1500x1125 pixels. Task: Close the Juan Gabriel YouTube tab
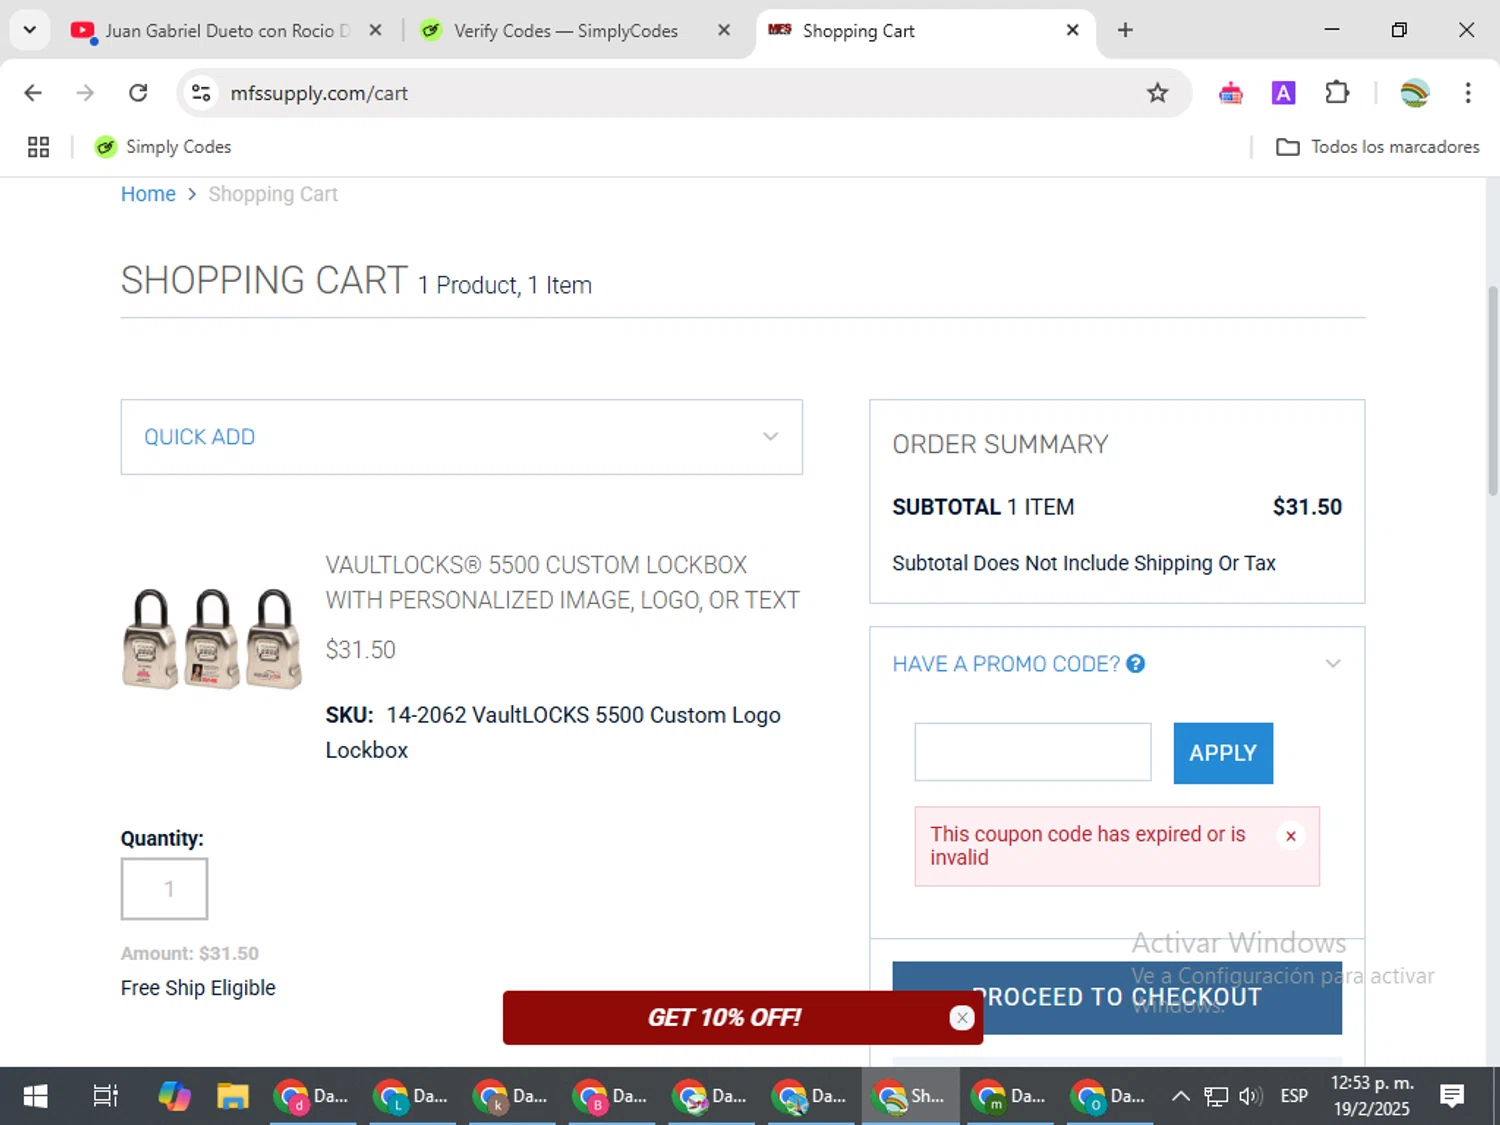[x=375, y=31]
